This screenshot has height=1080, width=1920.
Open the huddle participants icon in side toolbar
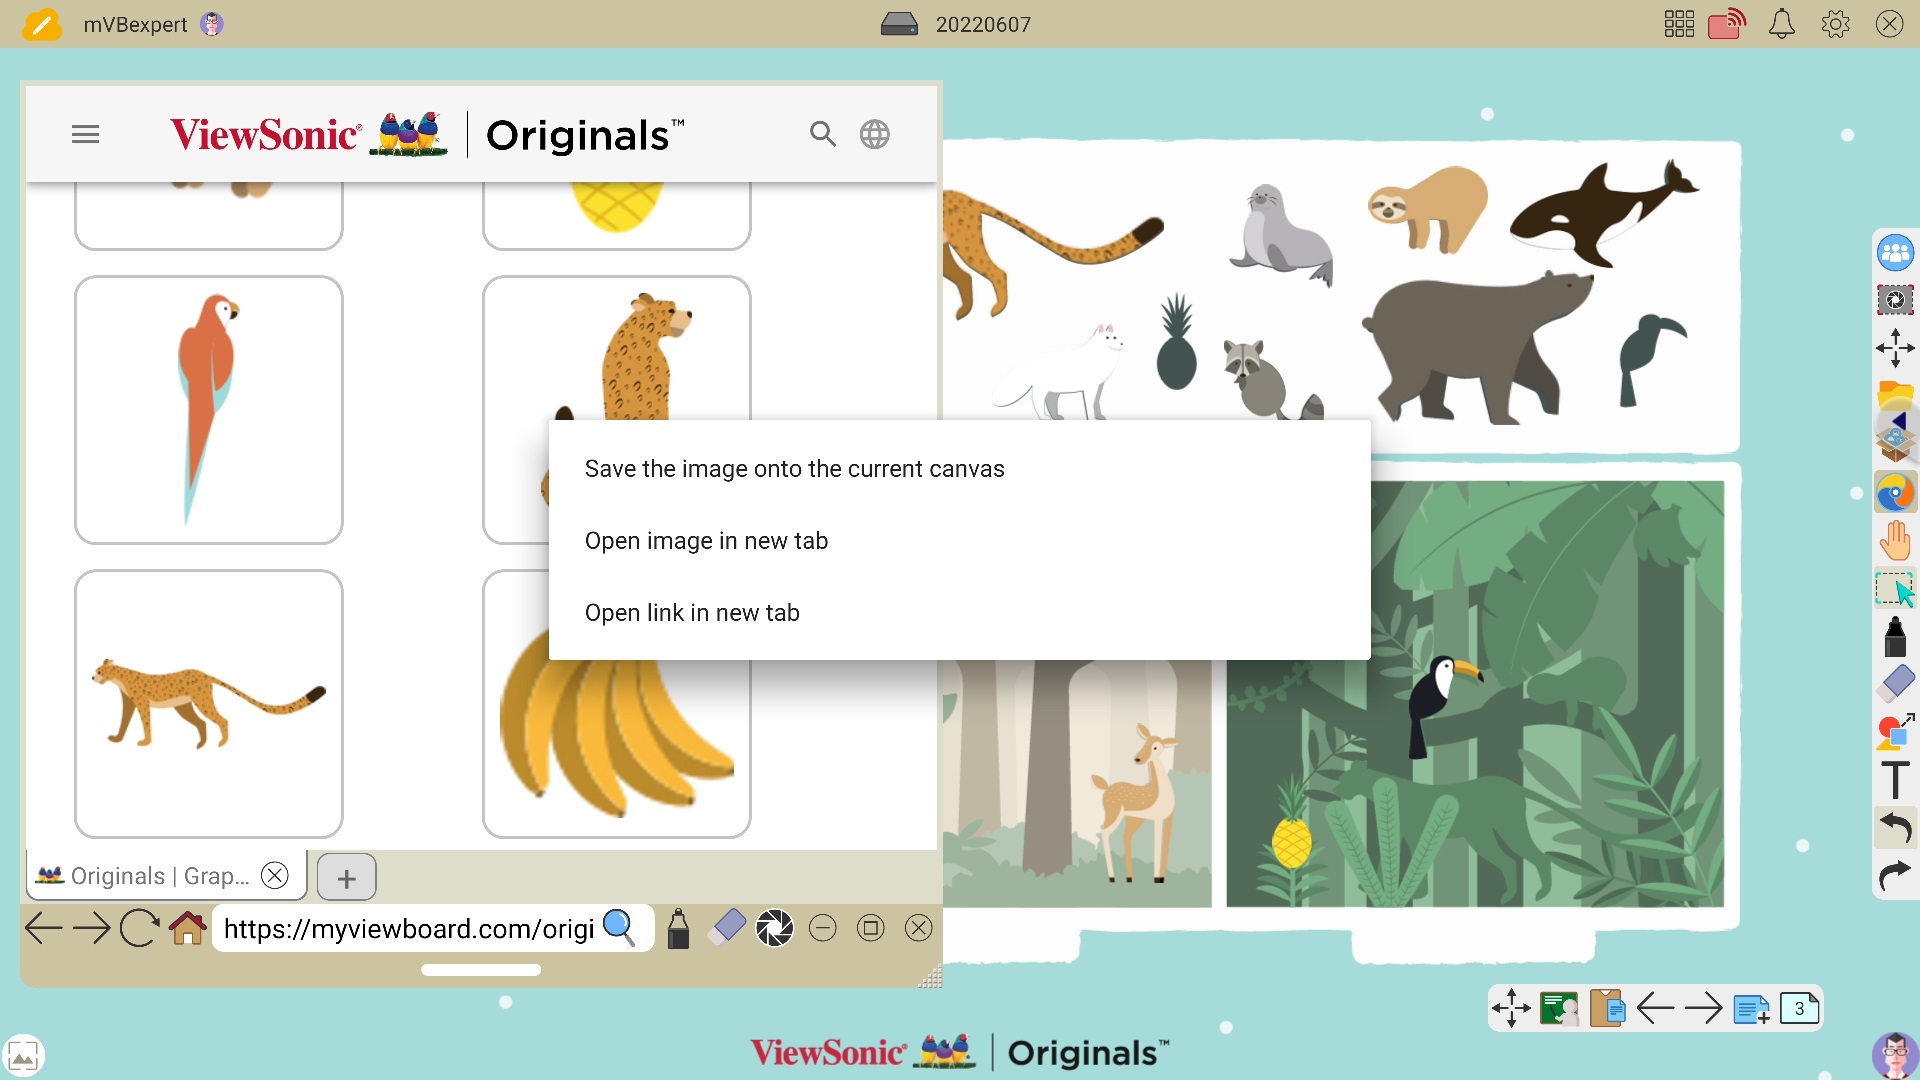[1895, 253]
